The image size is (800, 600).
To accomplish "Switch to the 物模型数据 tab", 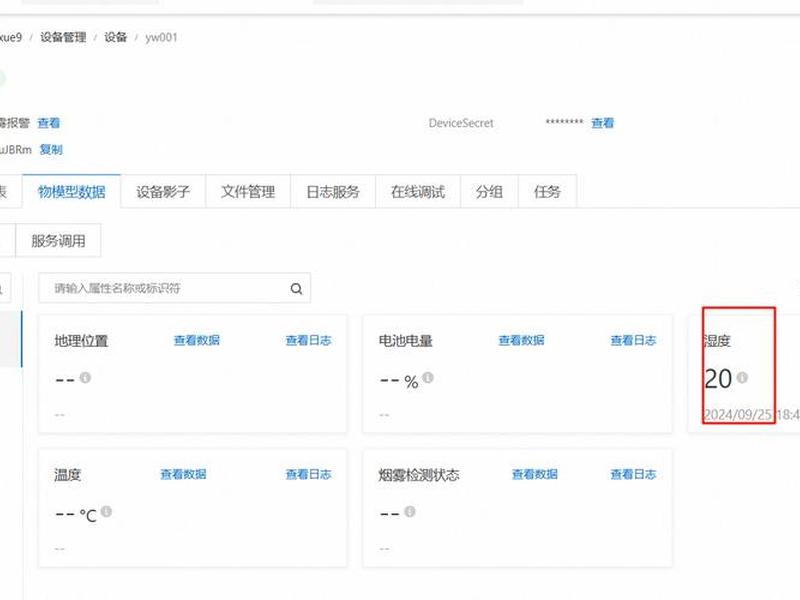I will click(71, 192).
